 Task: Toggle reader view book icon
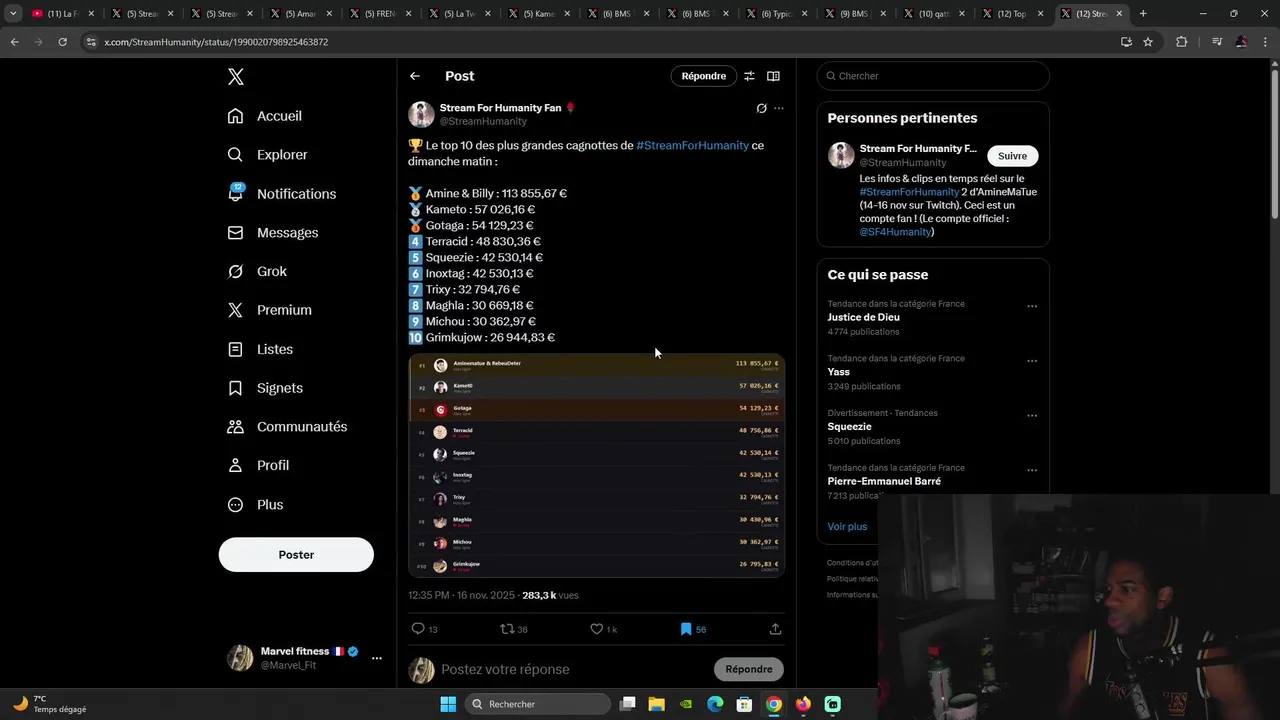point(773,76)
